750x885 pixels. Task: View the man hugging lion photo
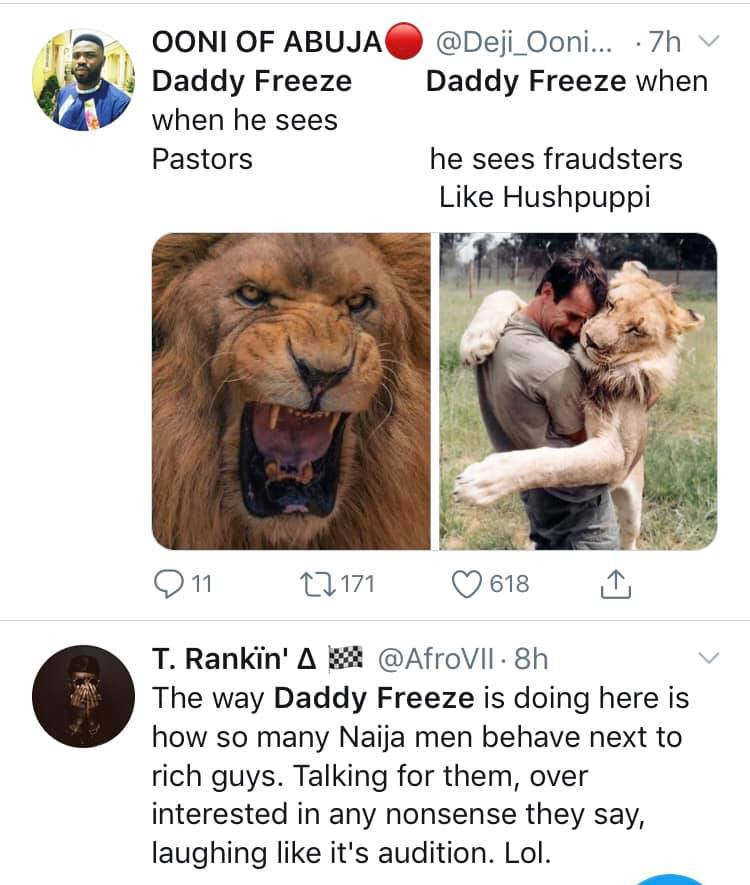(578, 391)
